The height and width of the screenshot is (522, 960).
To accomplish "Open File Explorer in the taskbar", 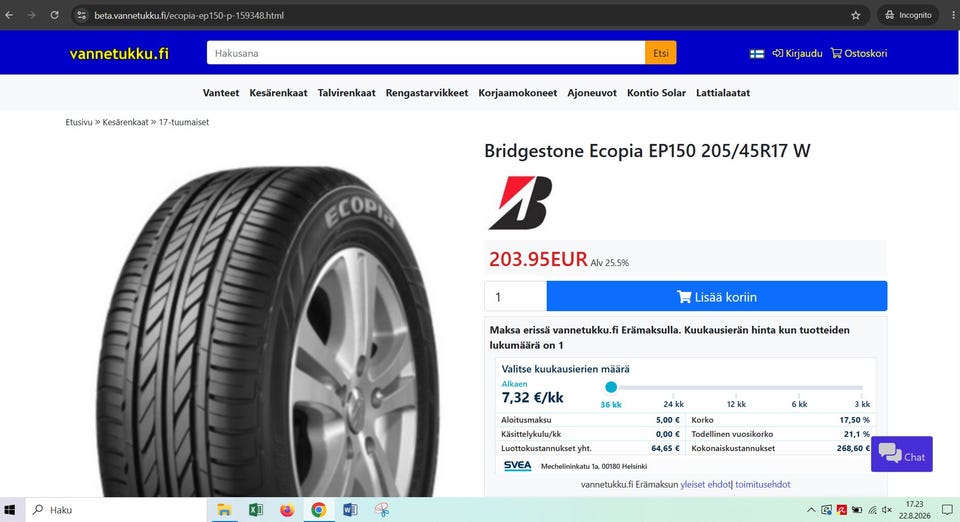I will click(x=224, y=510).
